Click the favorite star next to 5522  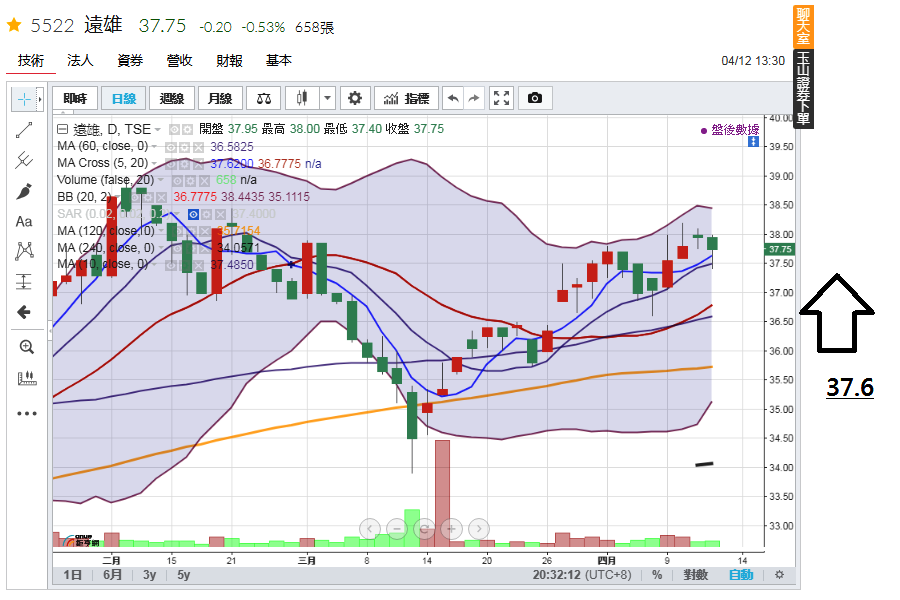pos(14,25)
